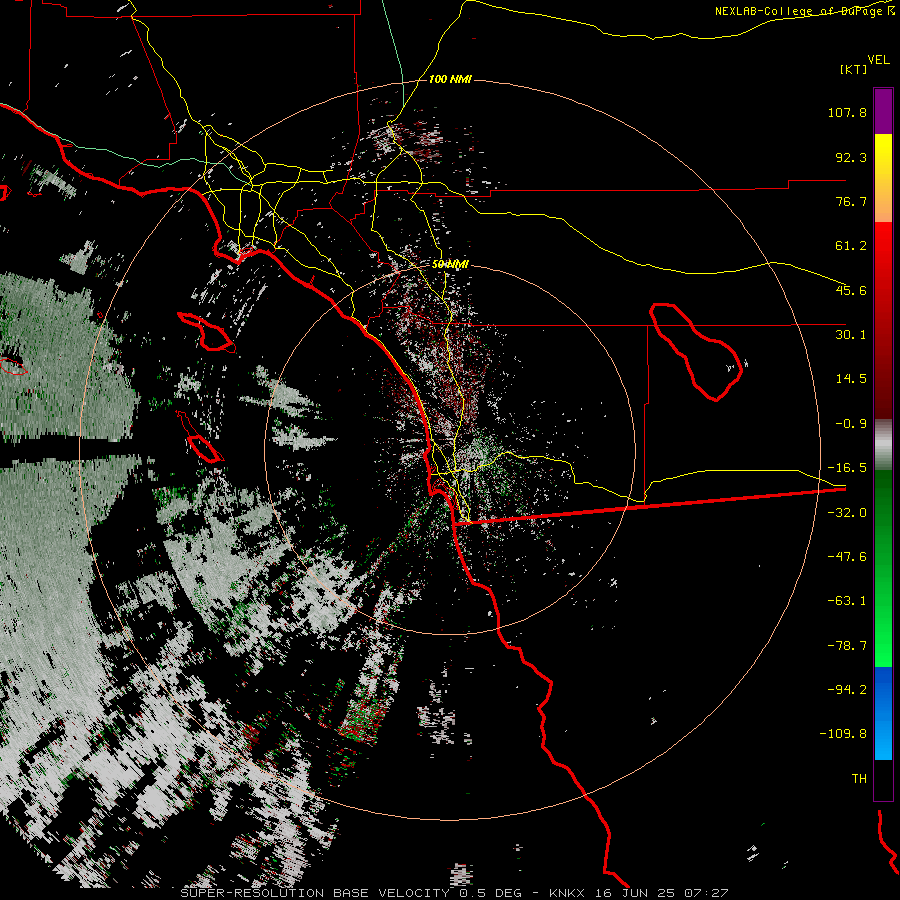Image resolution: width=900 pixels, height=900 pixels.
Task: Click the "50 NMI" range ring label
Action: pyautogui.click(x=450, y=264)
